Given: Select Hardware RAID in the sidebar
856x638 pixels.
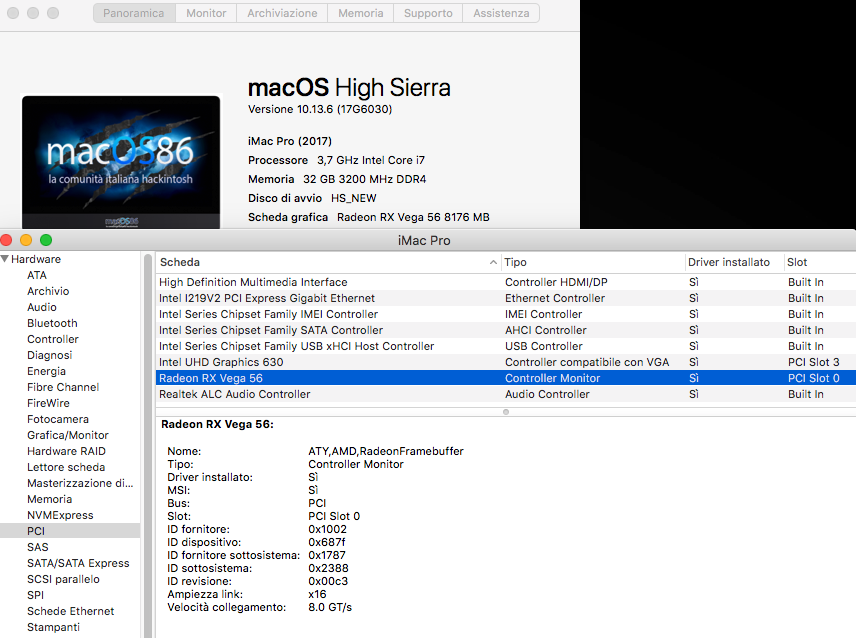Looking at the screenshot, I should [67, 451].
